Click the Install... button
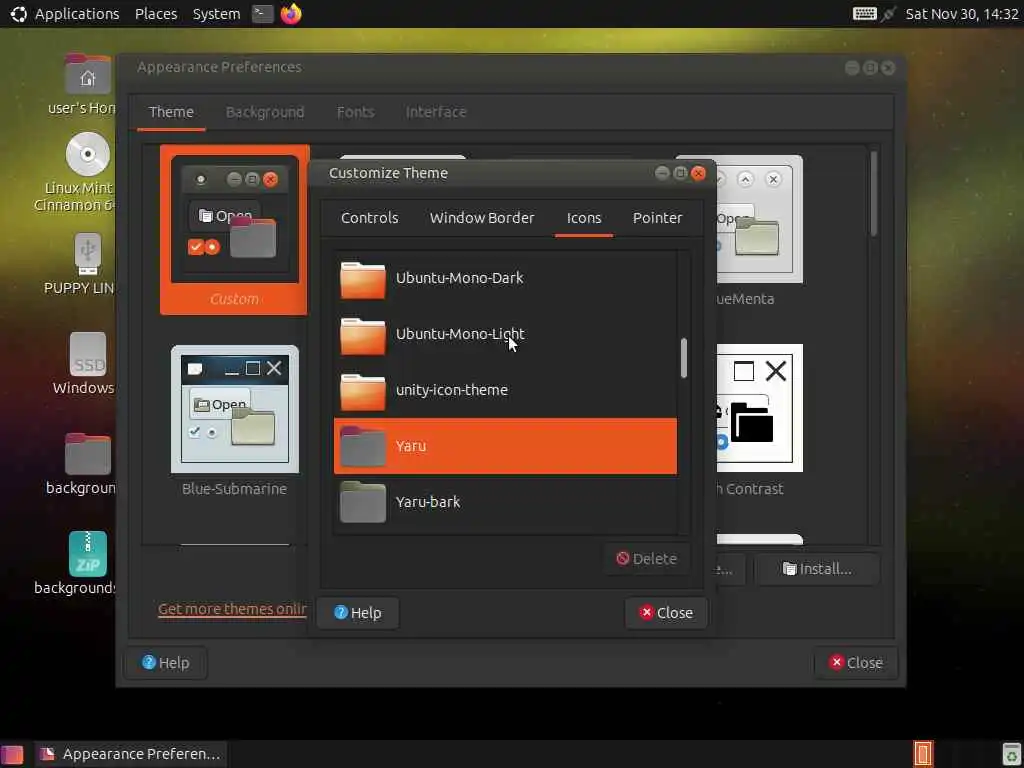The width and height of the screenshot is (1024, 768). click(x=816, y=569)
